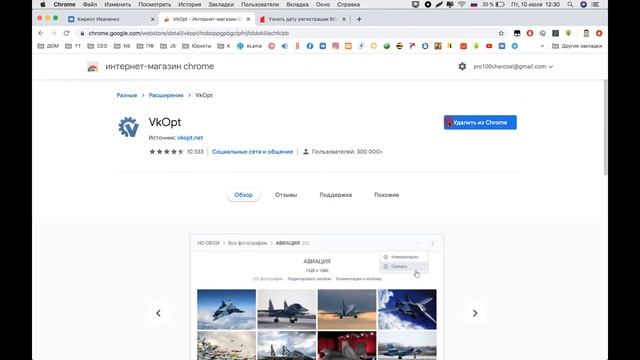
Task: Open the CEO bookmarks folder
Action: click(98, 46)
